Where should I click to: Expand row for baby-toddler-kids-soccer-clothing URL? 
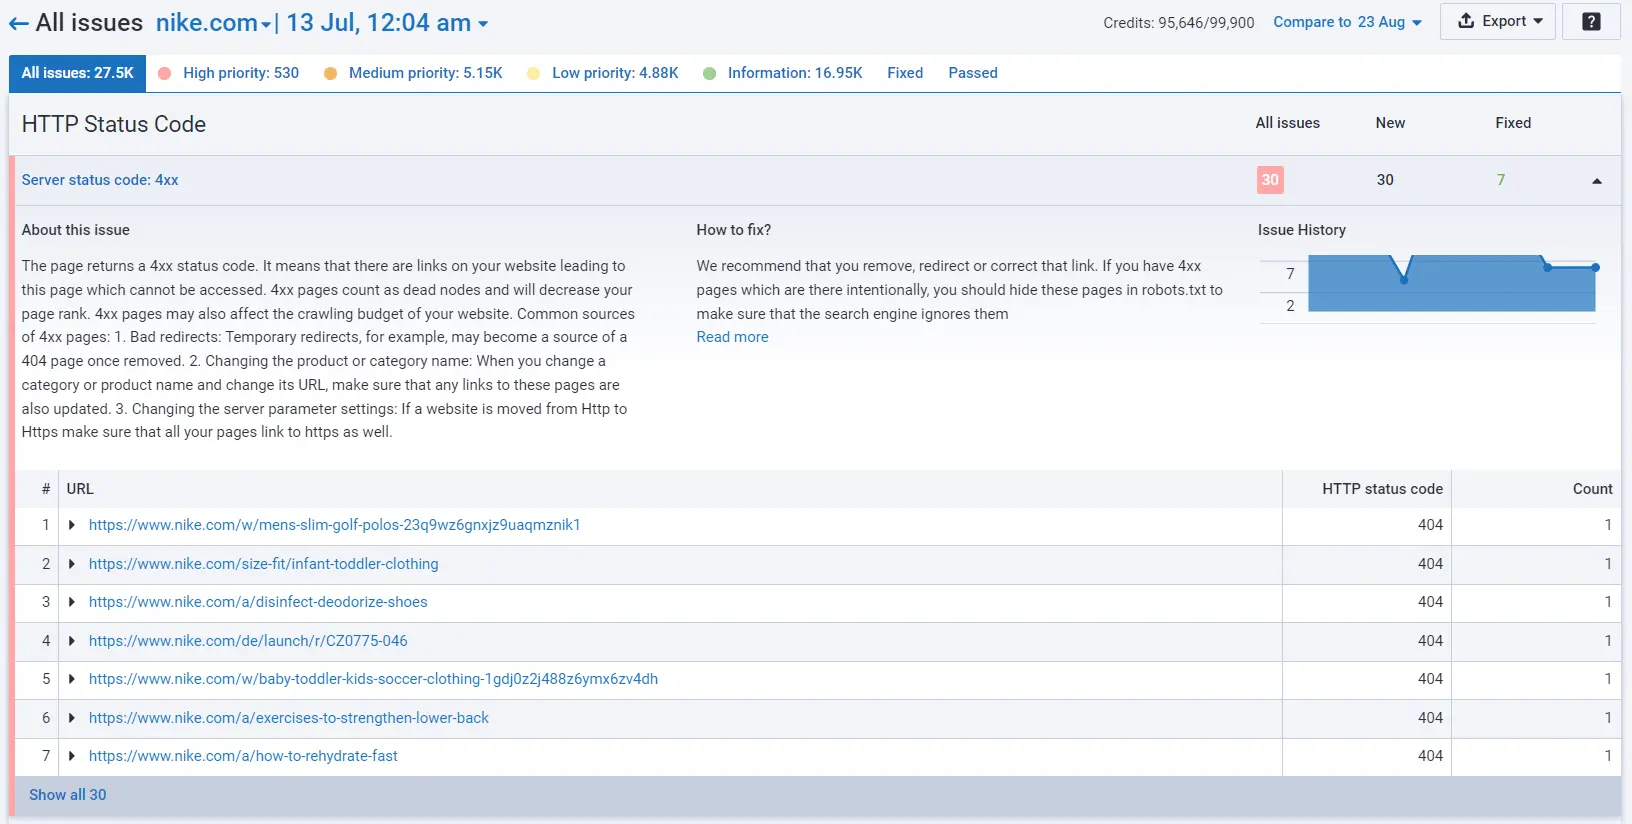[72, 679]
